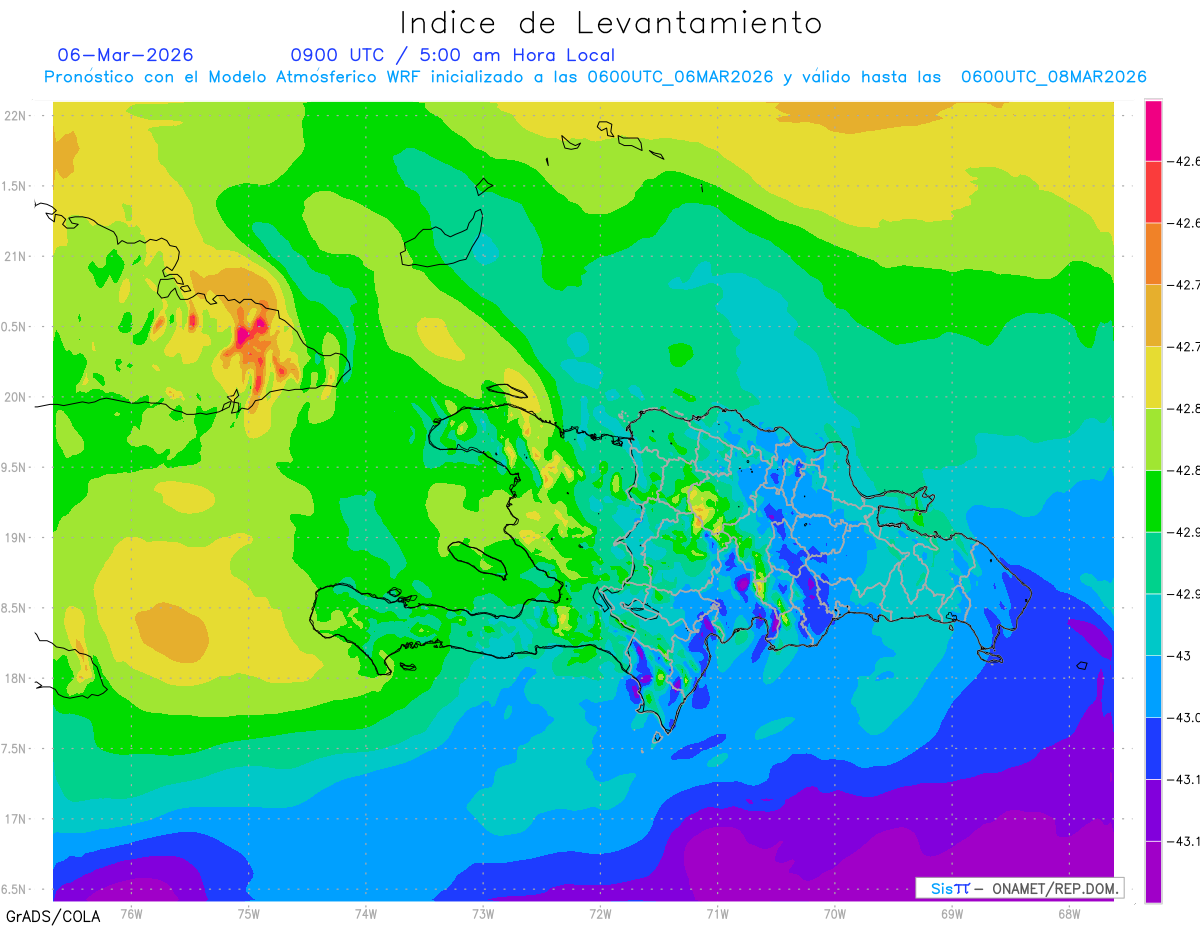Click the red swatch in the color legend
The image size is (1200, 927).
tap(1153, 192)
